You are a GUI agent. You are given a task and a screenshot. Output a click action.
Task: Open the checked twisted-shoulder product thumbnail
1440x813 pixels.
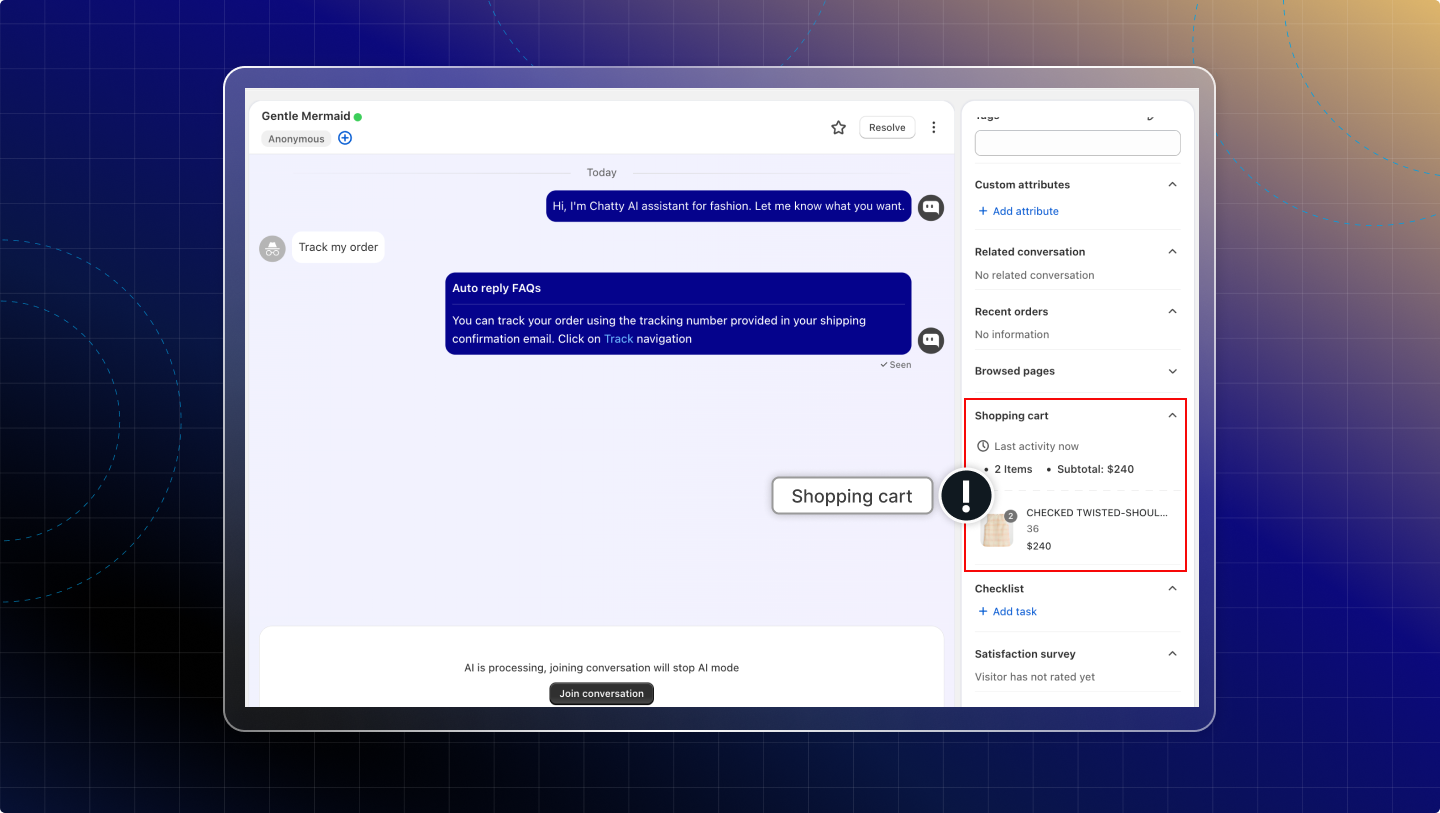[x=997, y=530]
